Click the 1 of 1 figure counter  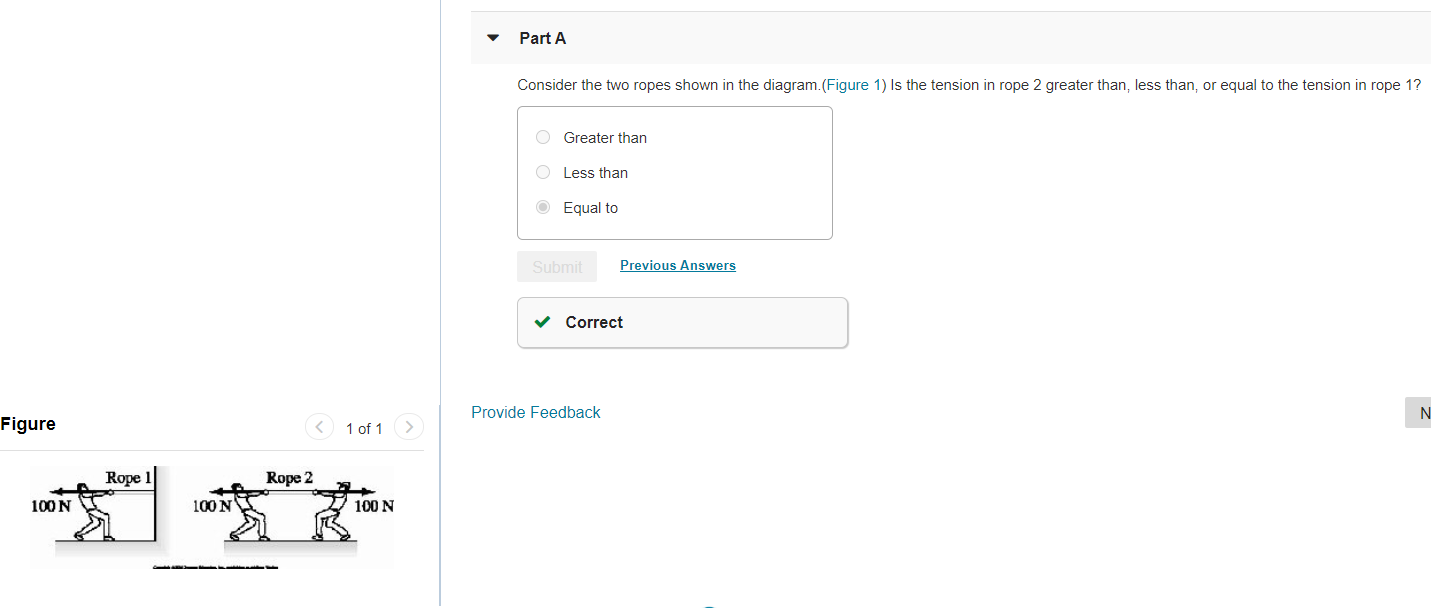364,428
